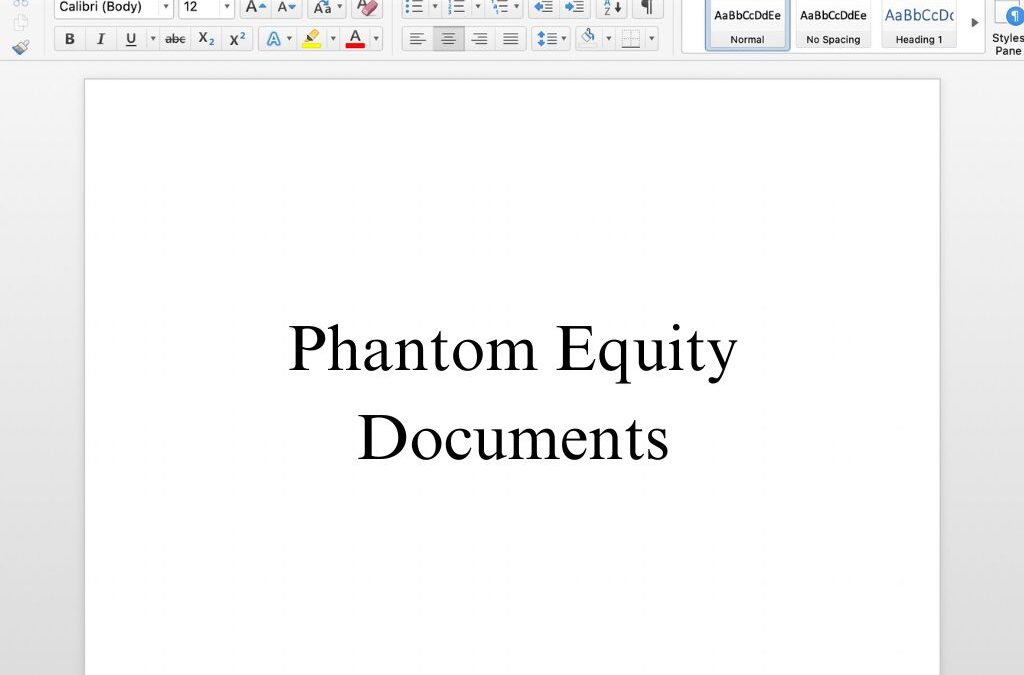The width and height of the screenshot is (1024, 675).
Task: Apply borders with the borders icon
Action: pyautogui.click(x=631, y=39)
